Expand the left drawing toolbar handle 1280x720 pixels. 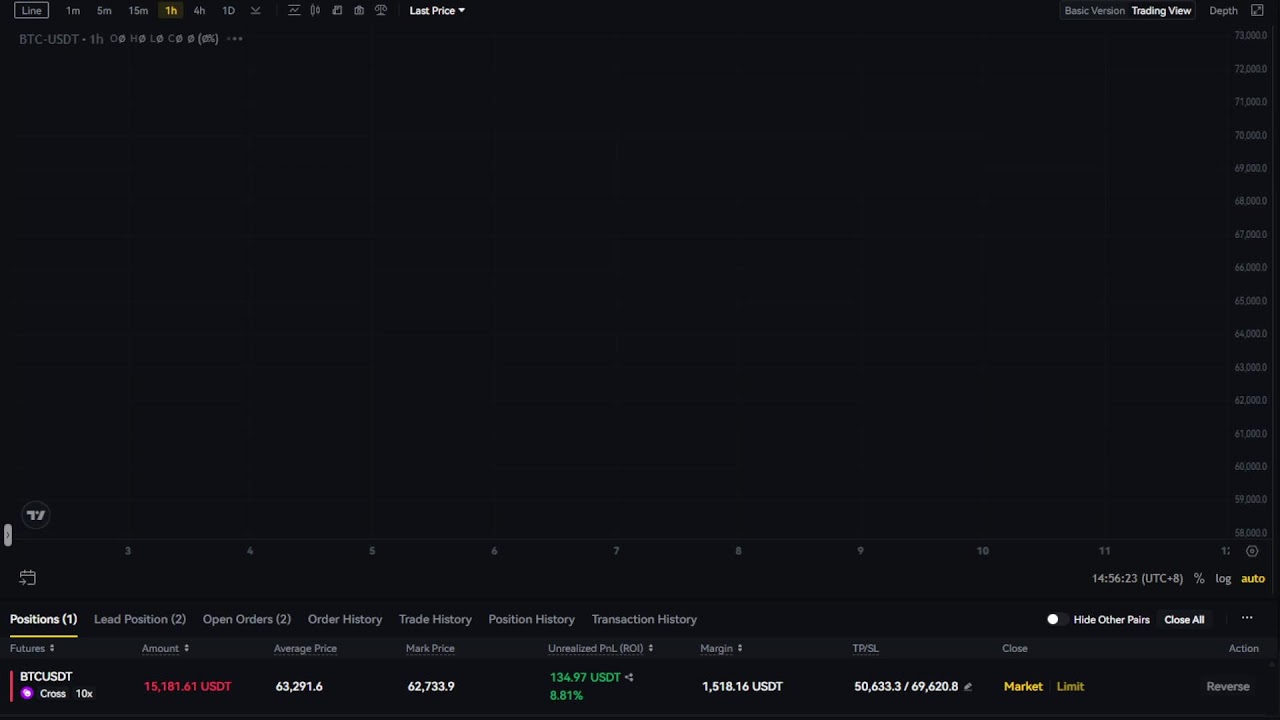coord(7,535)
